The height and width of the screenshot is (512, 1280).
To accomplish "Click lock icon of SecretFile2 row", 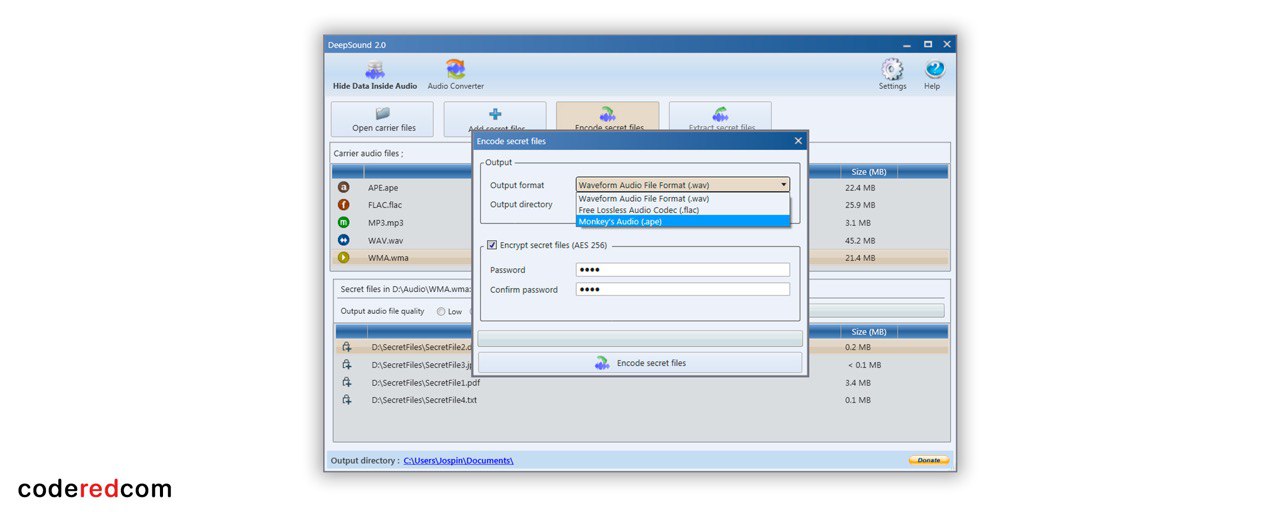I will [347, 347].
